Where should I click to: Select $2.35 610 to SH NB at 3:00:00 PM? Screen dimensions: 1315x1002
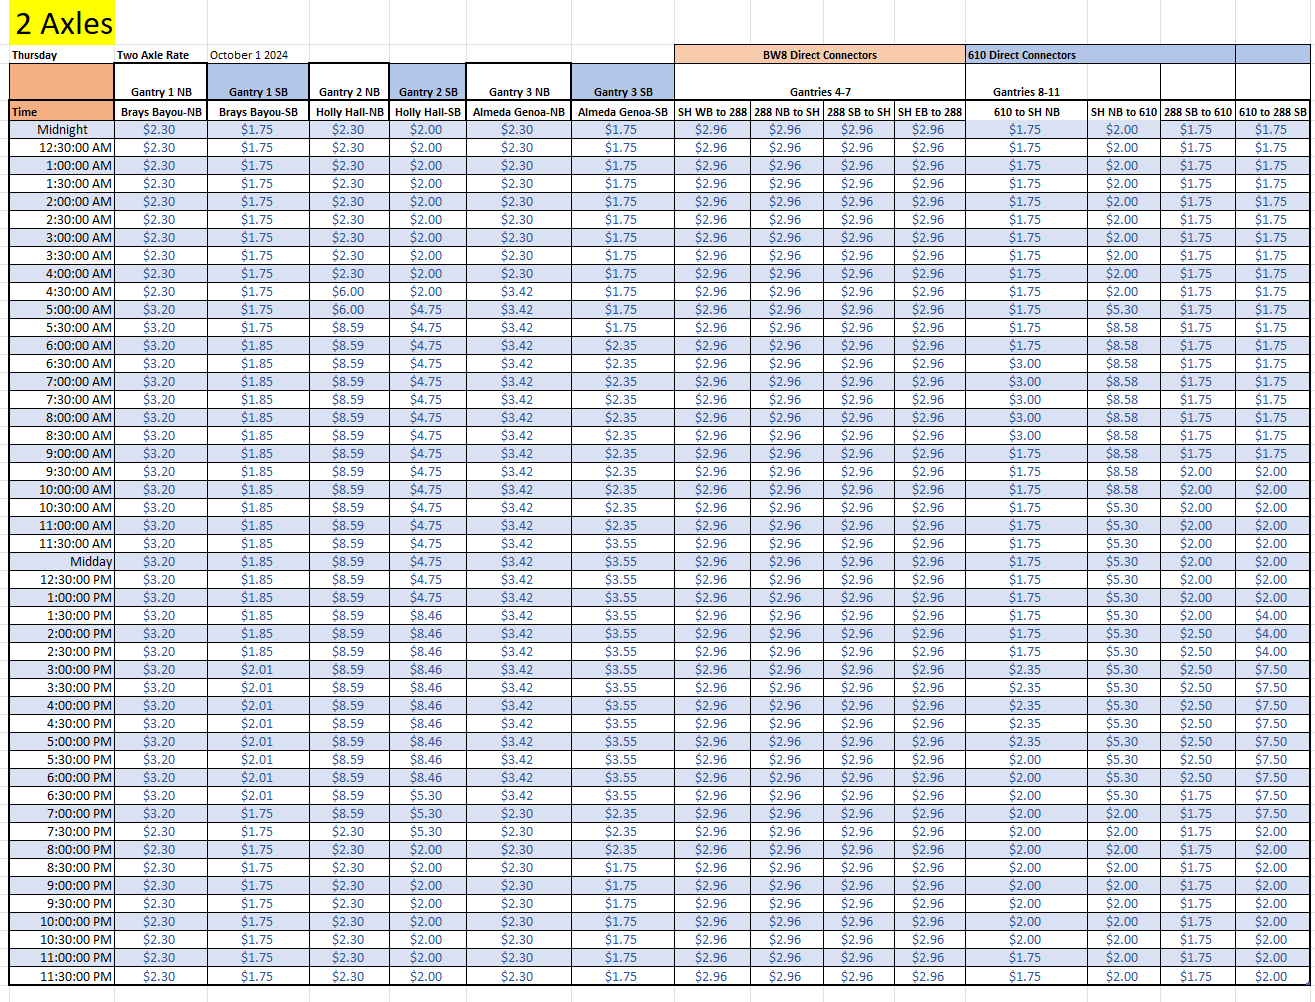pos(1026,670)
